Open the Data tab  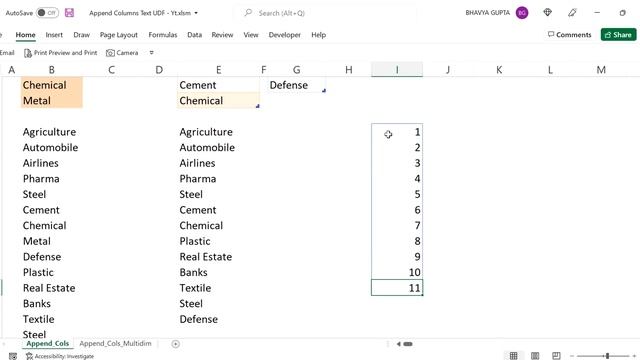(x=195, y=35)
